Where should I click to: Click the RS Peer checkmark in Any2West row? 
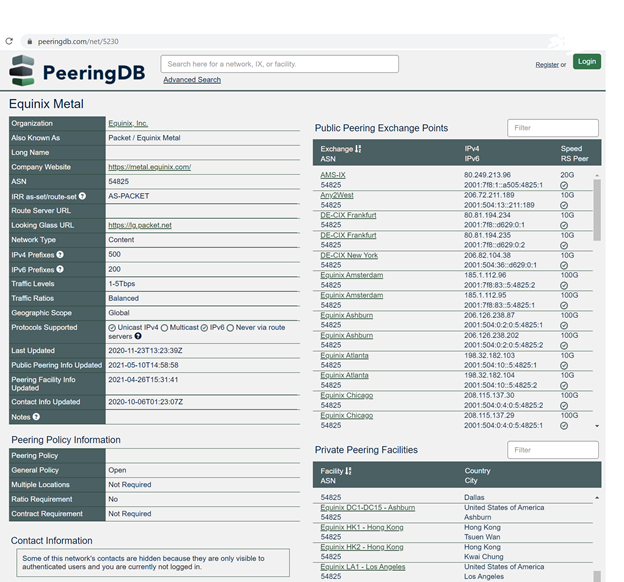click(564, 205)
